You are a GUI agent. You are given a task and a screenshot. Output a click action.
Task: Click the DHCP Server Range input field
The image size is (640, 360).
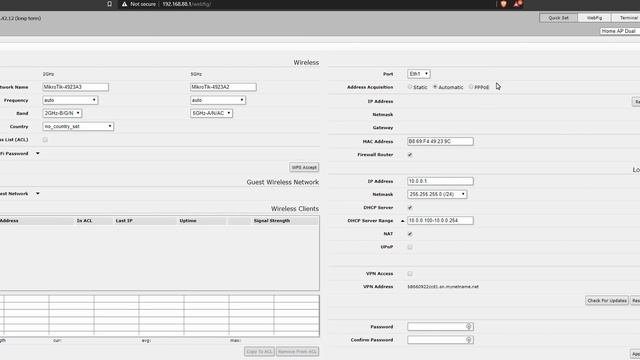tap(440, 220)
